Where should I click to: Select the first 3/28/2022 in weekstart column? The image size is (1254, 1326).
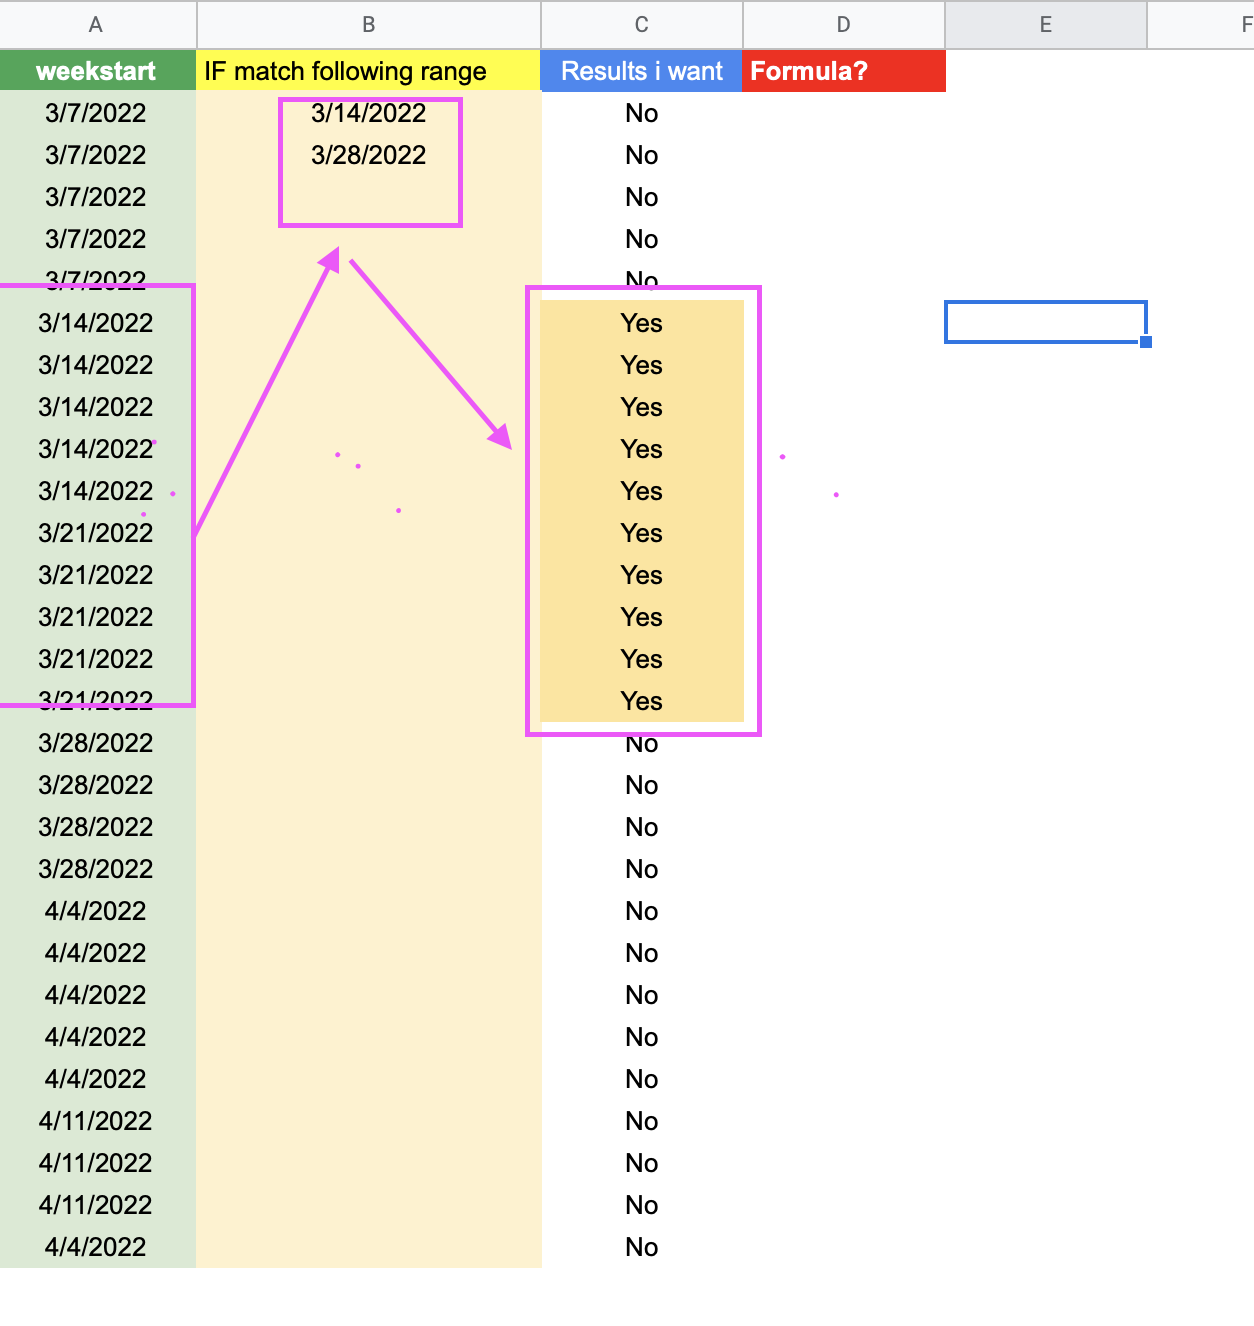[x=96, y=743]
